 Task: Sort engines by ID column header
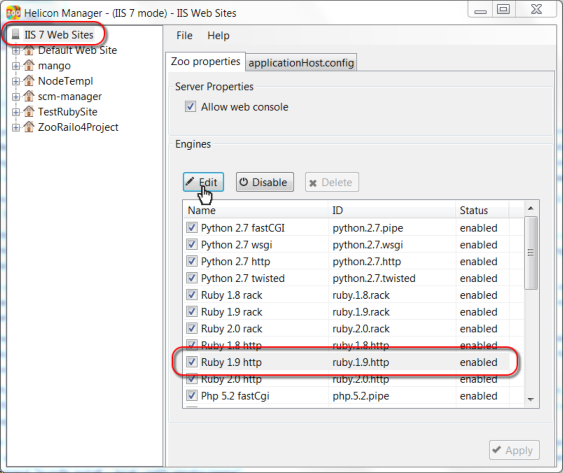pyautogui.click(x=392, y=210)
